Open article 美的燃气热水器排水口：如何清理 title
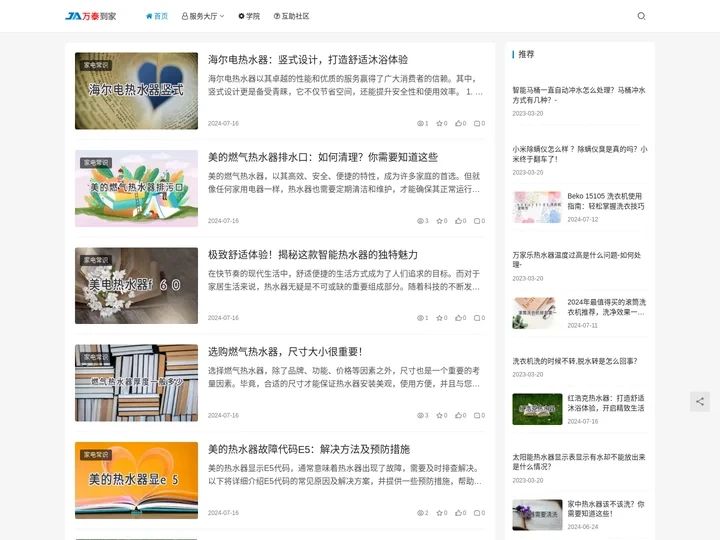This screenshot has width=720, height=540. click(x=323, y=158)
